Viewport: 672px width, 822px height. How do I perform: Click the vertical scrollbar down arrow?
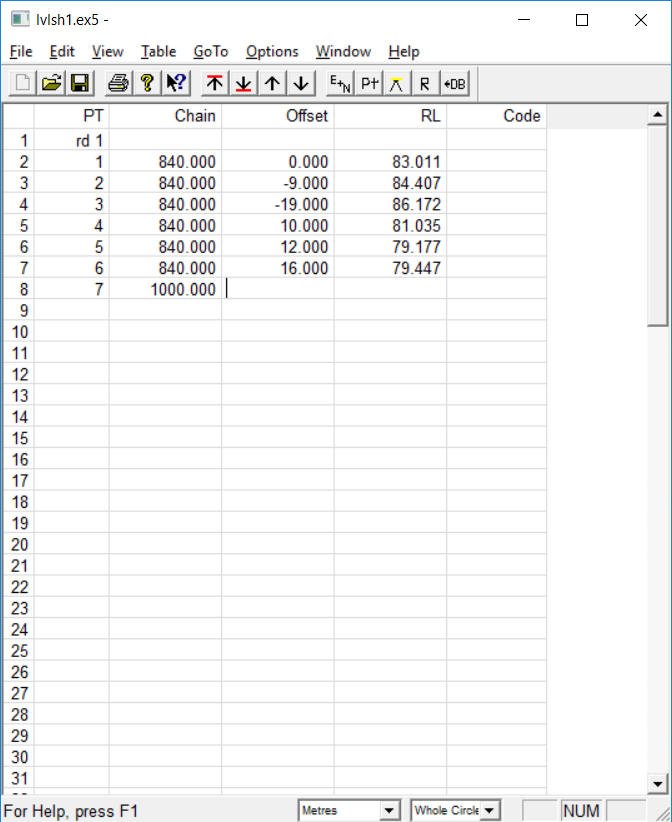(657, 784)
